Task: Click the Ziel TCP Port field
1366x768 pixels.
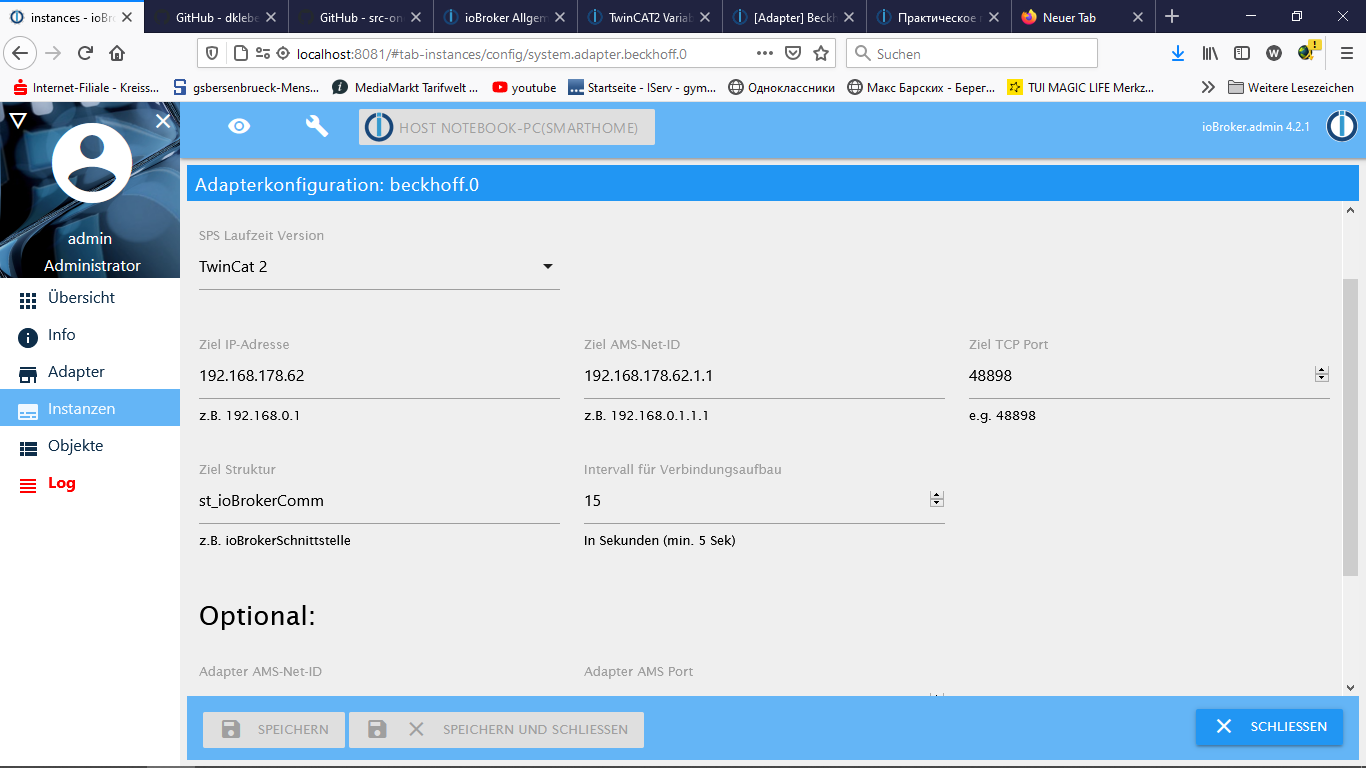Action: [1149, 377]
